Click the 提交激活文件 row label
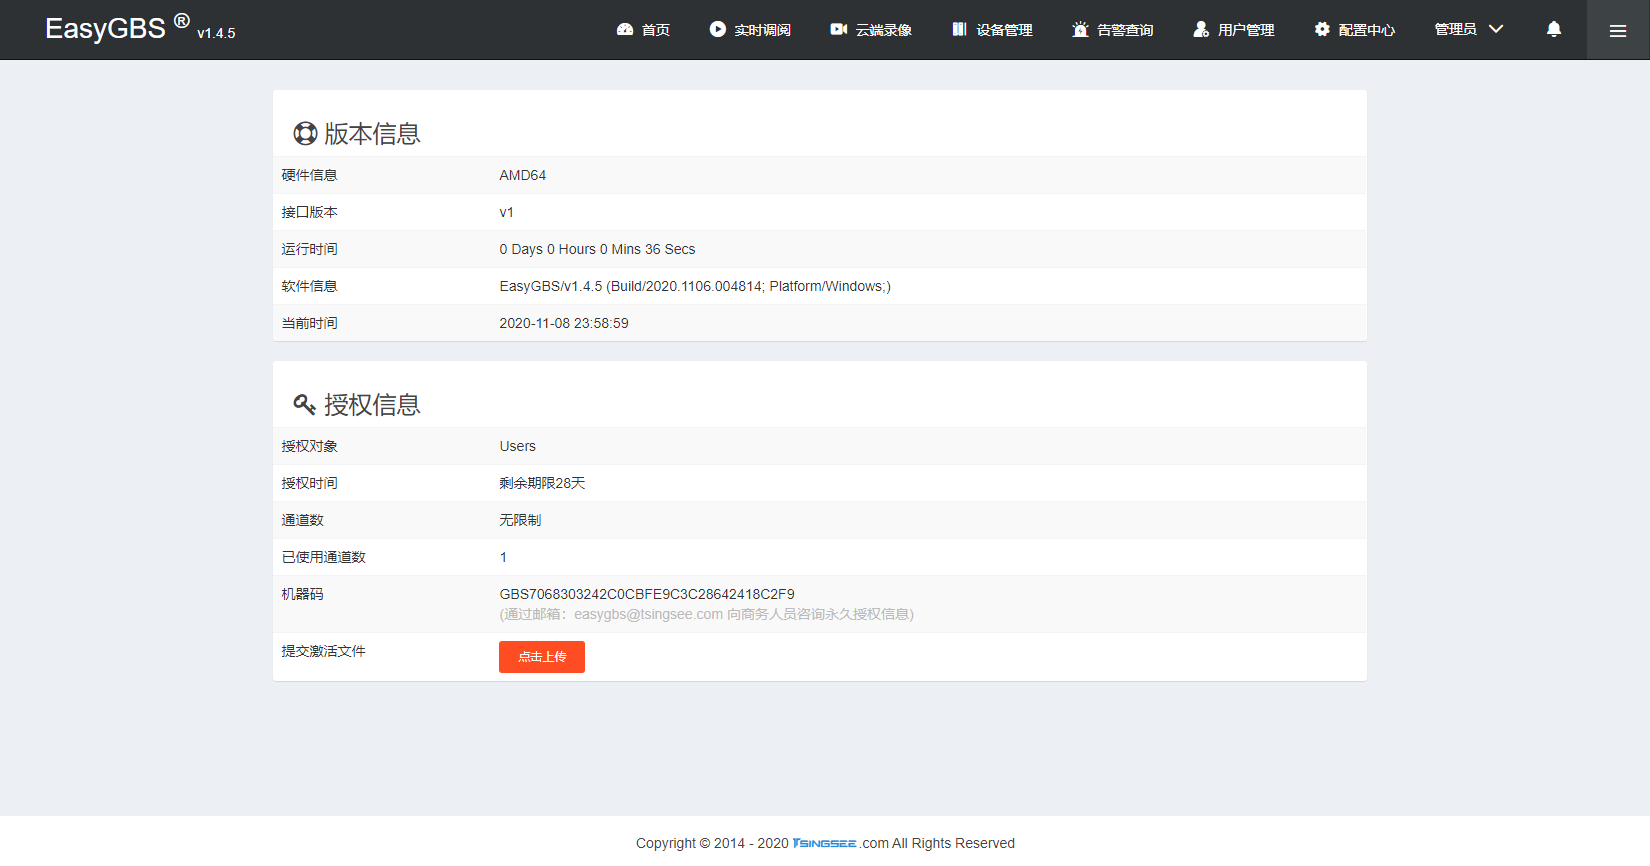Screen dimensions: 1650x866 323,651
